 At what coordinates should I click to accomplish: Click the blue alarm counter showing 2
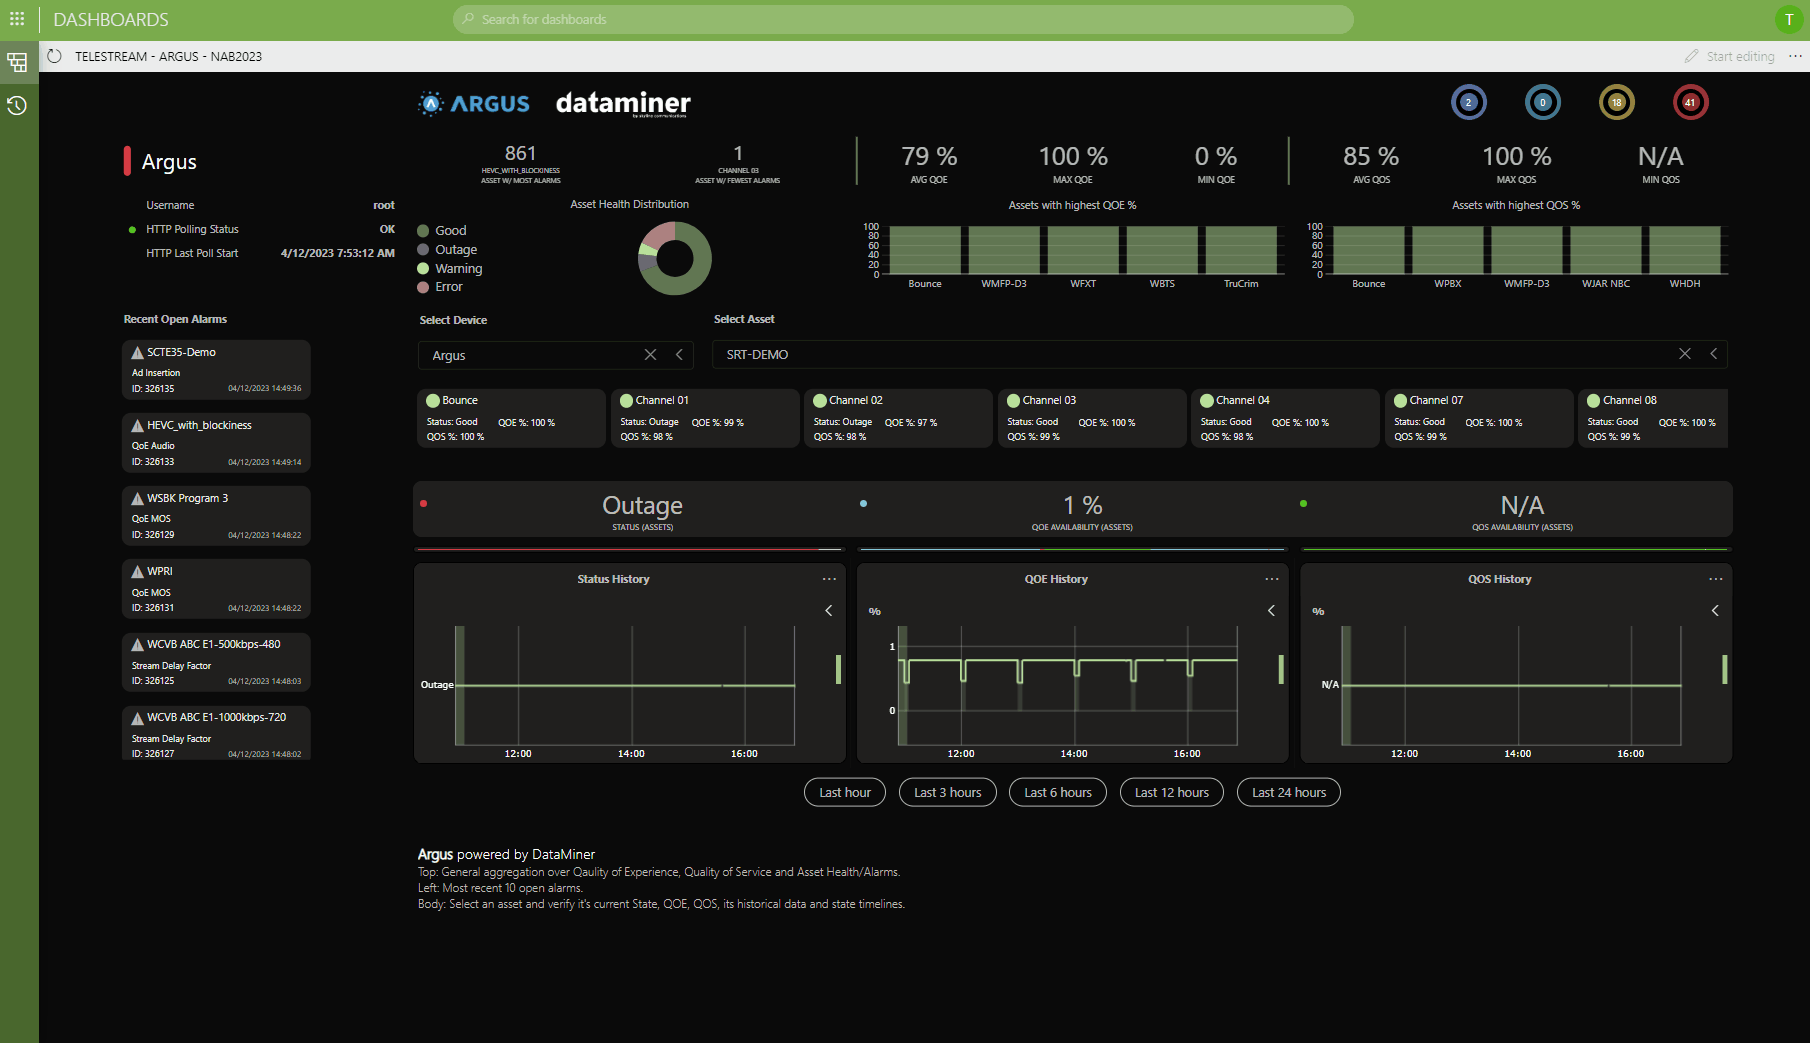coord(1469,102)
